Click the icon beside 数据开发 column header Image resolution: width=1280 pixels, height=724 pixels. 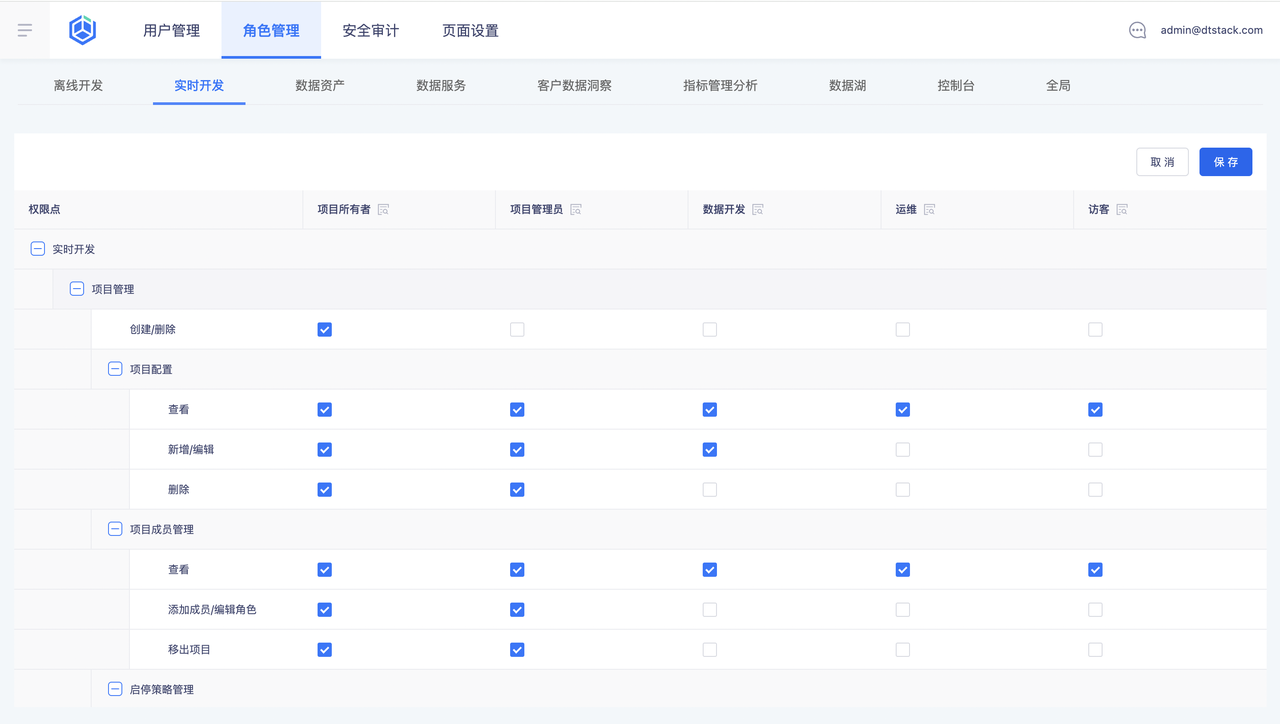click(757, 209)
